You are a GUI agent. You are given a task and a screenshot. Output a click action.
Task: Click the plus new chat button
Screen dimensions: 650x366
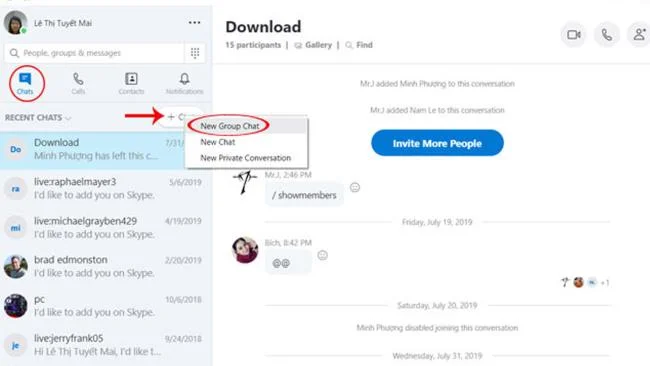coord(171,117)
